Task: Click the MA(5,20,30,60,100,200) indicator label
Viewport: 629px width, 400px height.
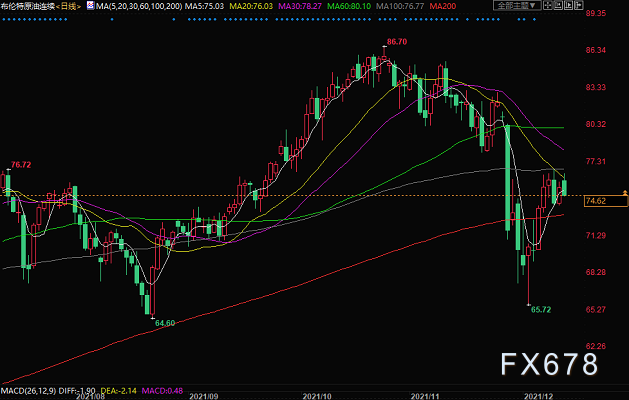Action: coord(139,6)
